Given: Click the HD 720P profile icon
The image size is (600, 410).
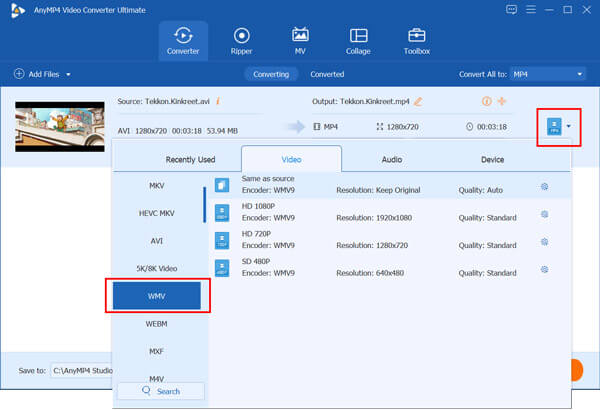Looking at the screenshot, I should pyautogui.click(x=222, y=240).
